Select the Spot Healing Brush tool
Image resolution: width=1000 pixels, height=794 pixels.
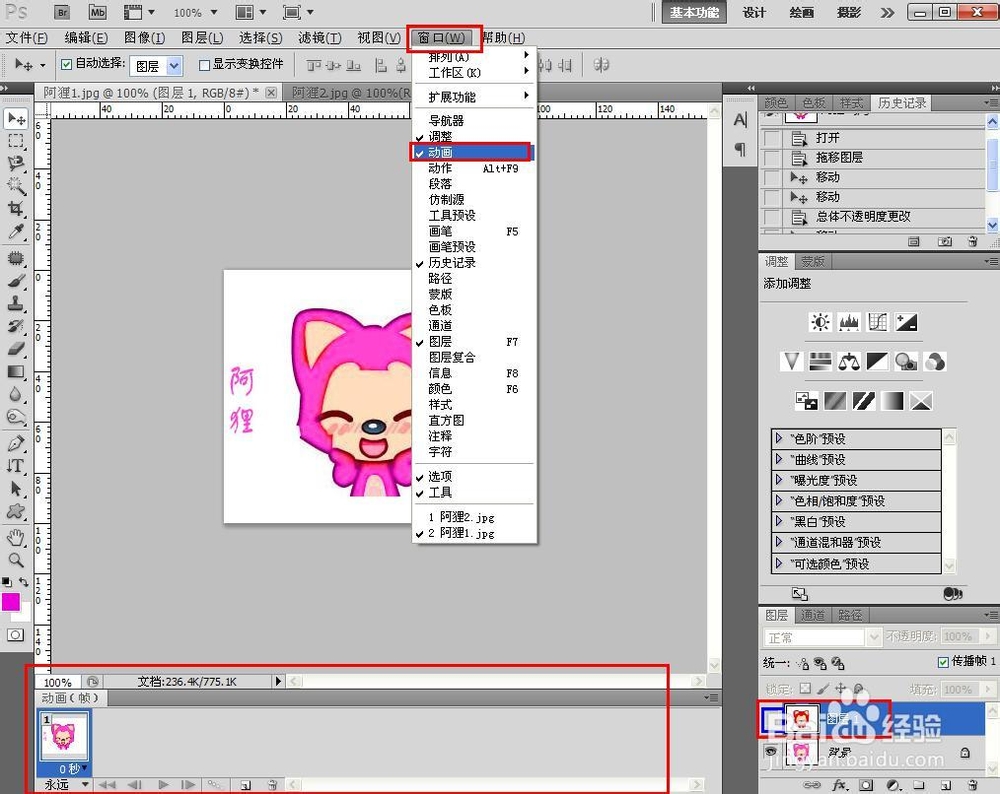click(x=15, y=258)
